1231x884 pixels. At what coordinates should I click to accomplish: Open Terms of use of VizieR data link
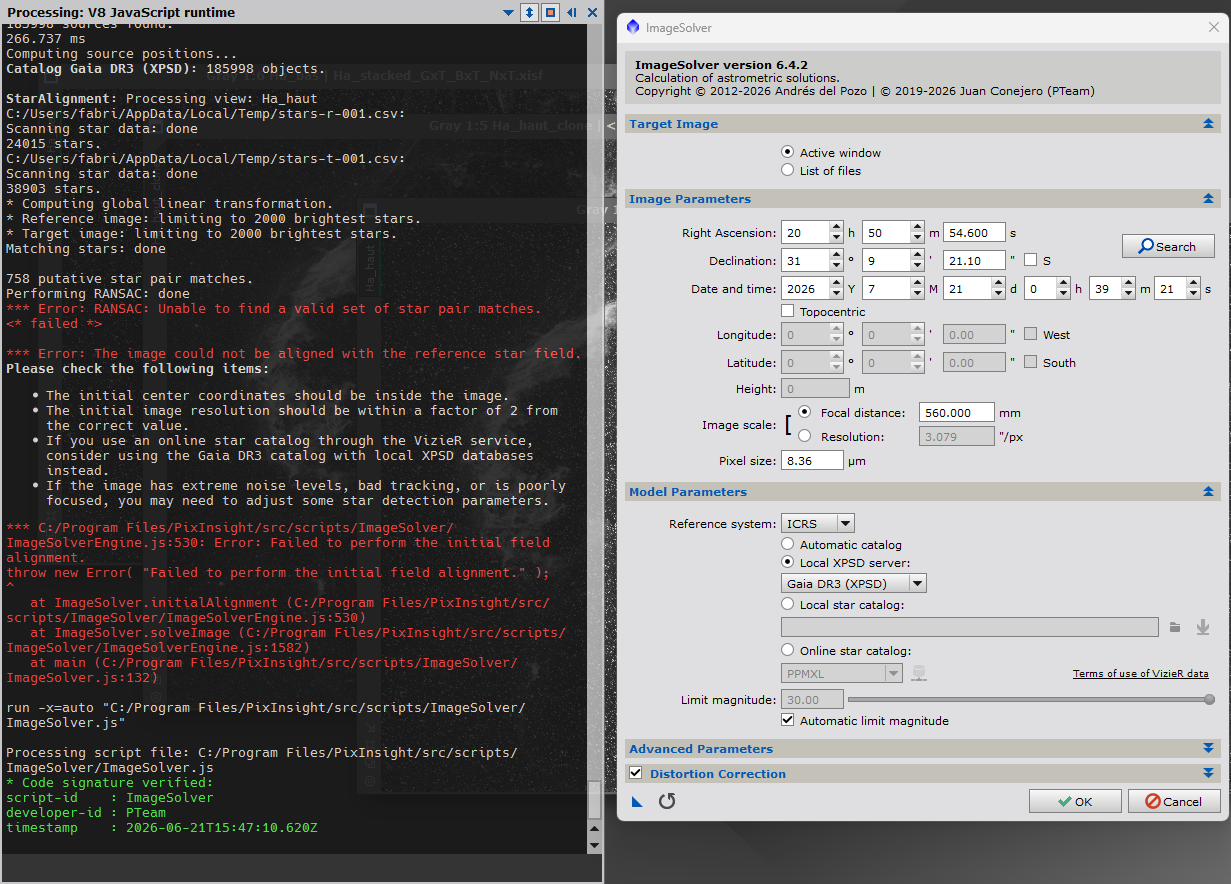click(1140, 674)
